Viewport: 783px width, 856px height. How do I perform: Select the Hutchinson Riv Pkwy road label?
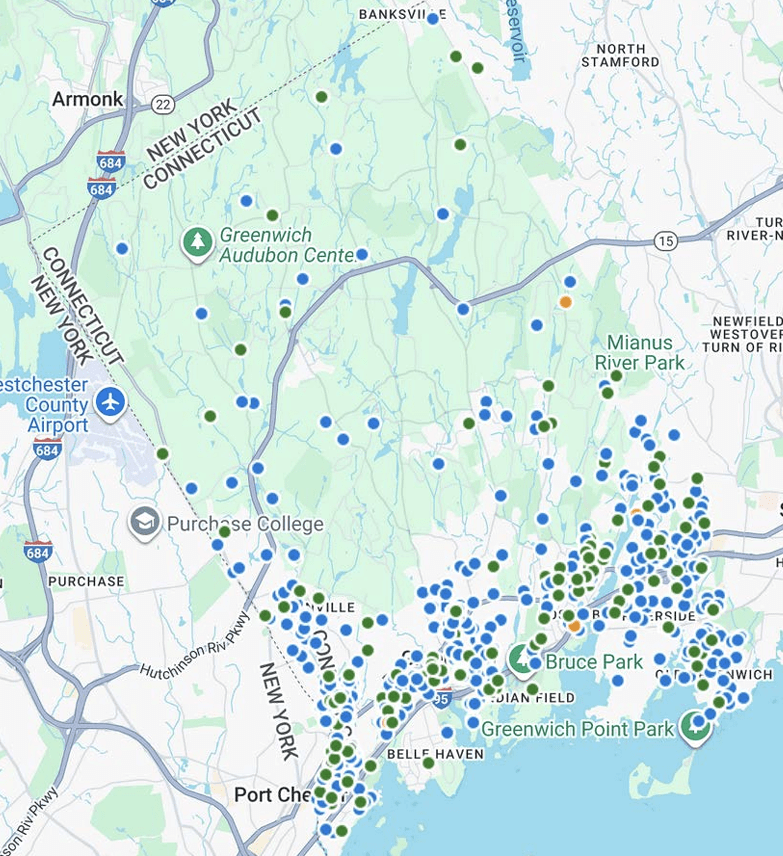(193, 656)
